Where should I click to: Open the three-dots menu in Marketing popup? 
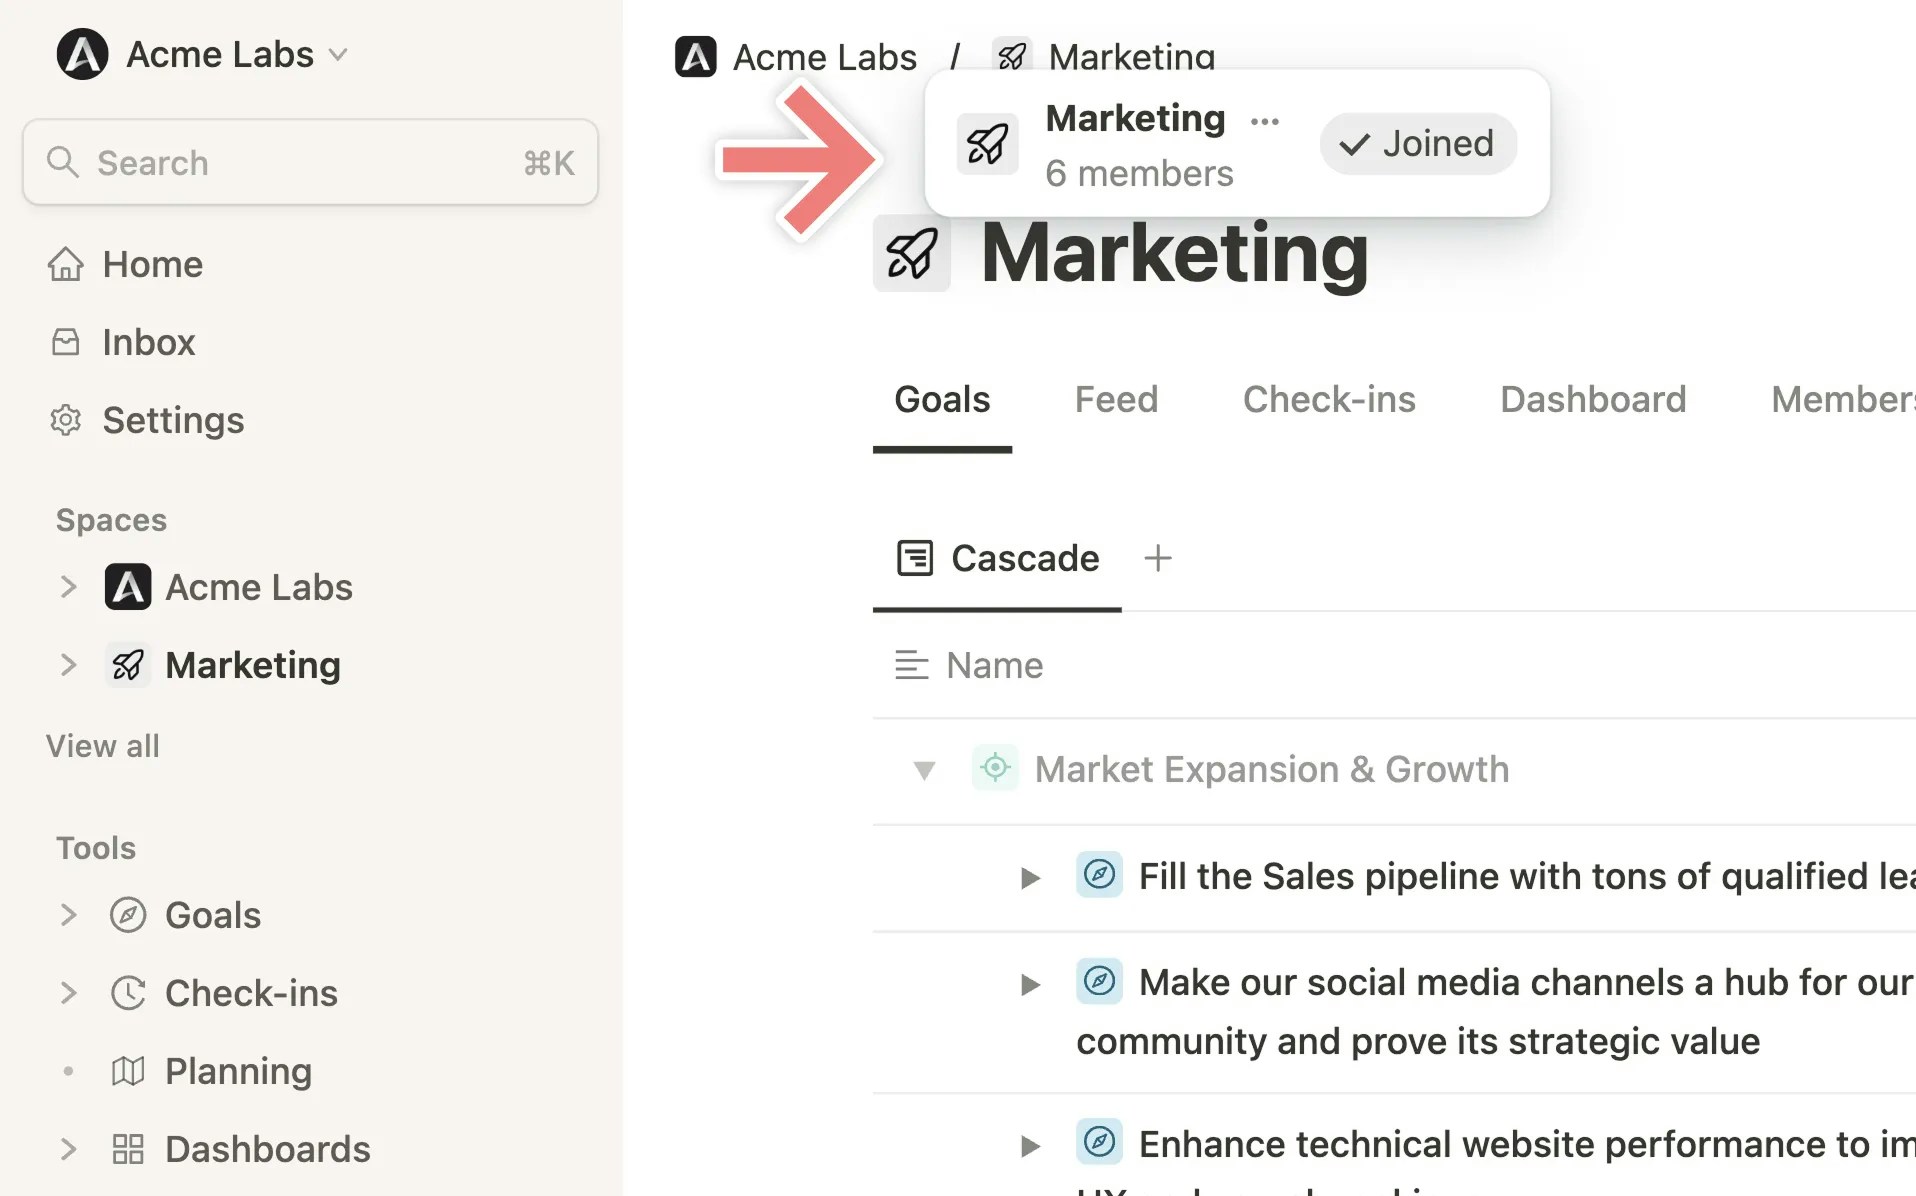[x=1265, y=122]
